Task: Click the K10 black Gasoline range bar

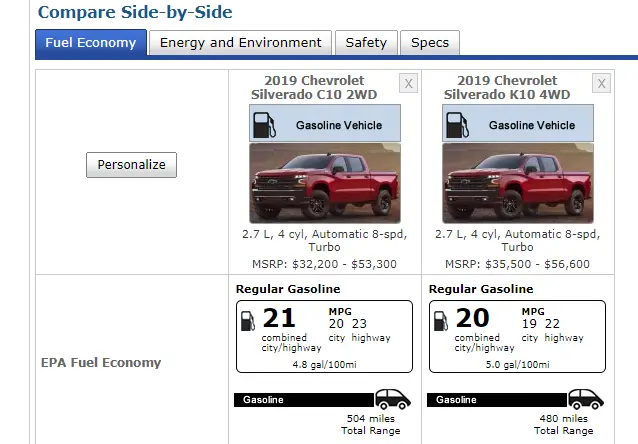Action: click(497, 400)
